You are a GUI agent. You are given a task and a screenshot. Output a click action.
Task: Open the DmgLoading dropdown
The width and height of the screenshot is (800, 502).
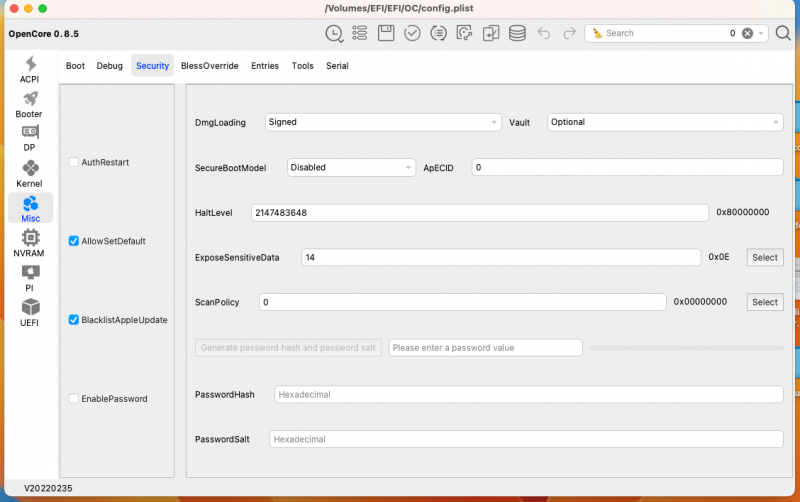[x=383, y=122]
